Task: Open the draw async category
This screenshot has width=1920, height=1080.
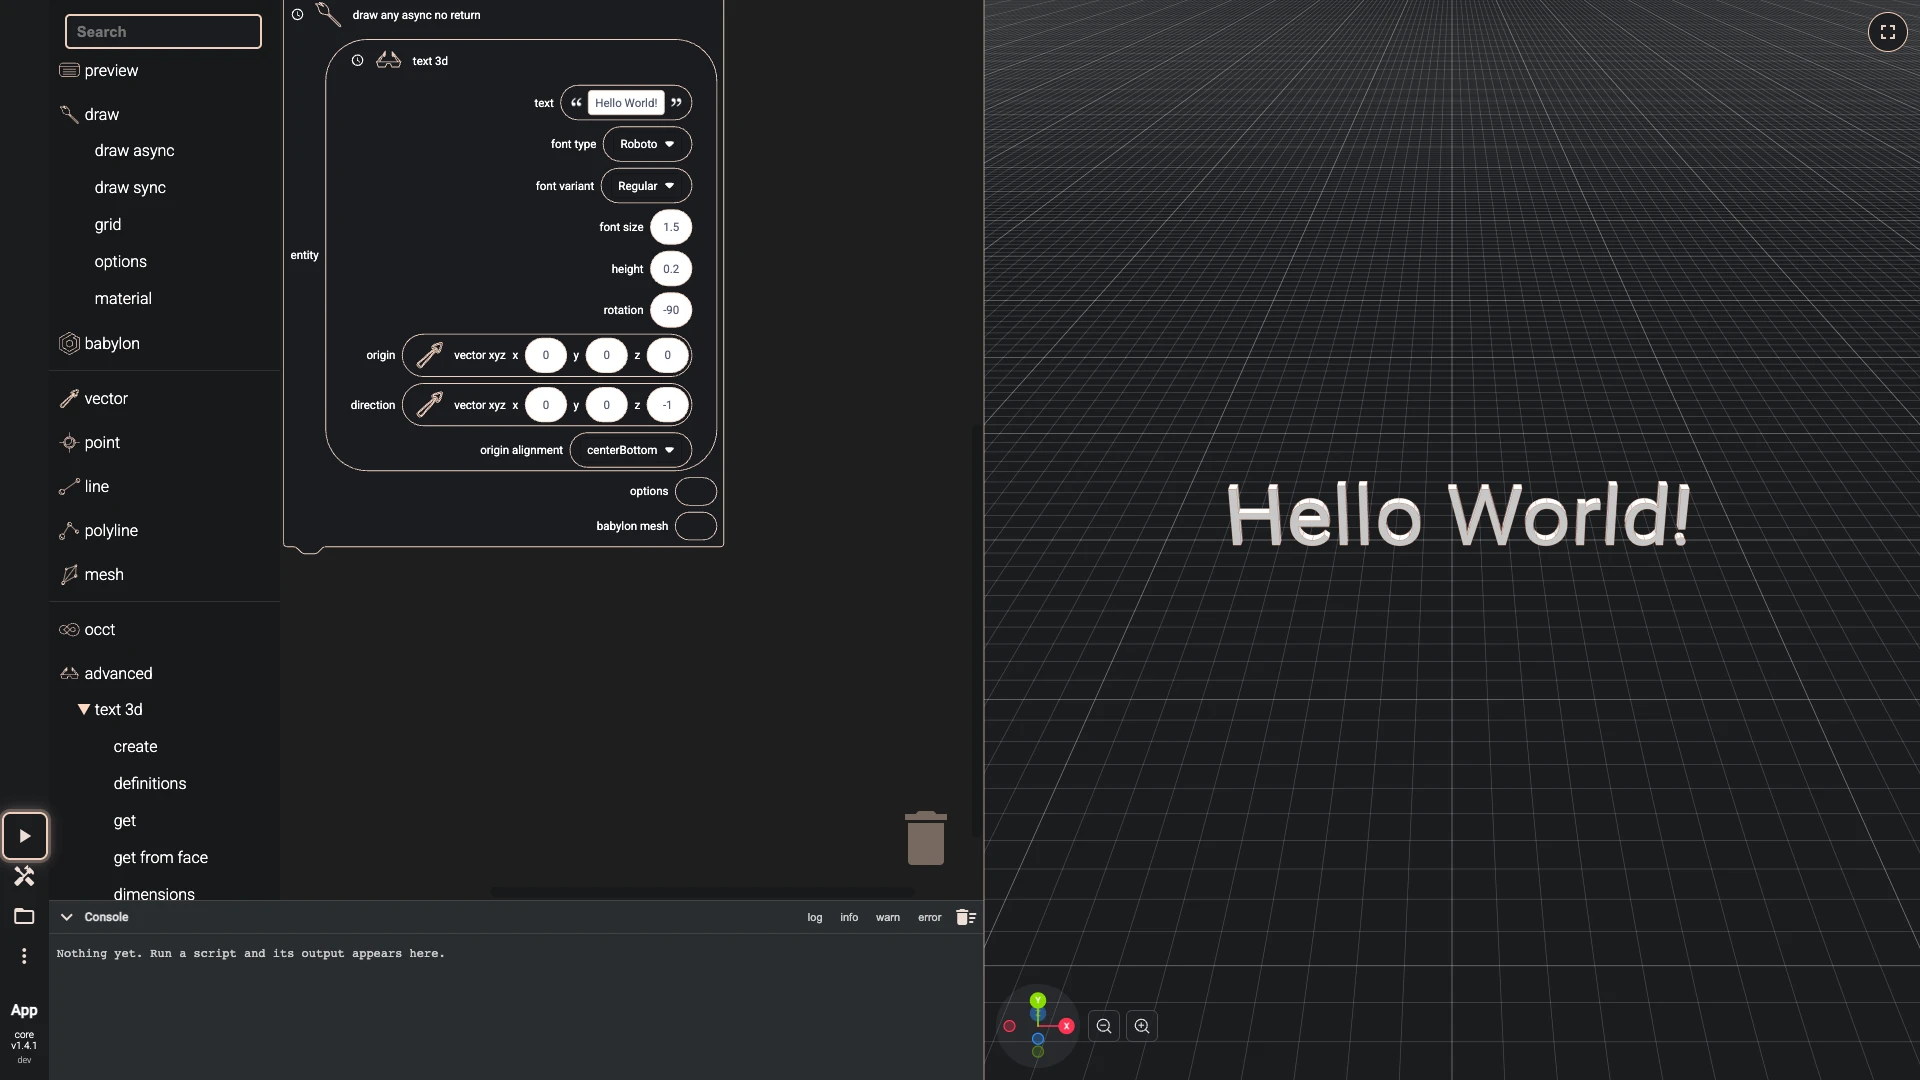Action: coord(134,151)
